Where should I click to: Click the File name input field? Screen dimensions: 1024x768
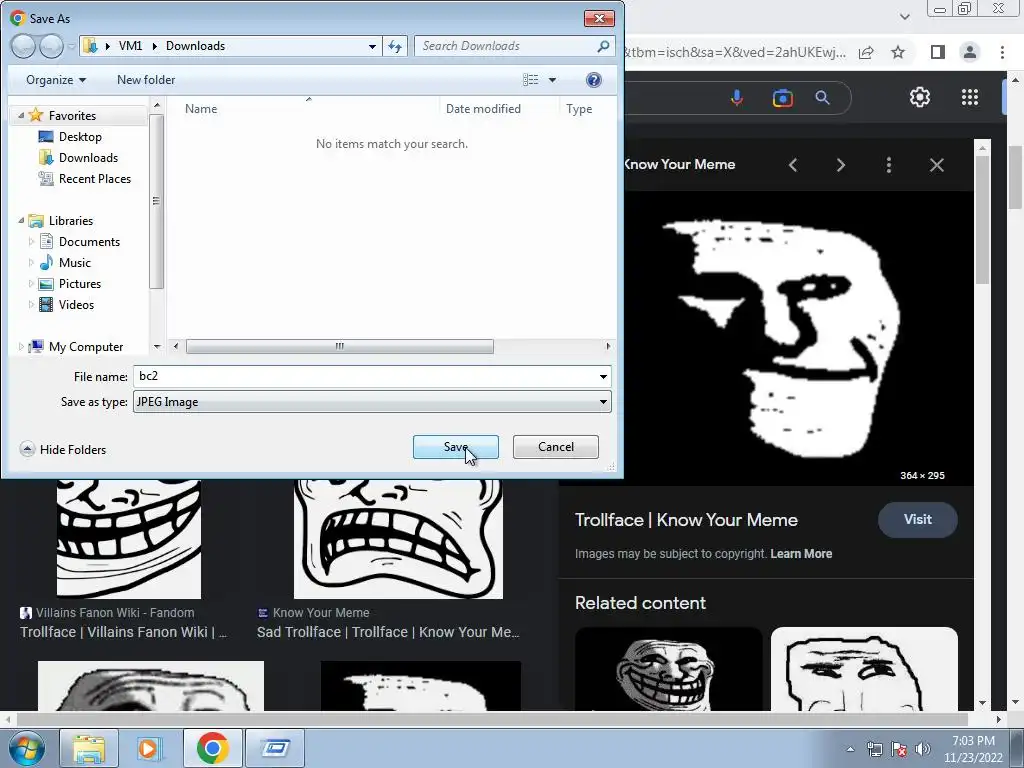(x=364, y=376)
